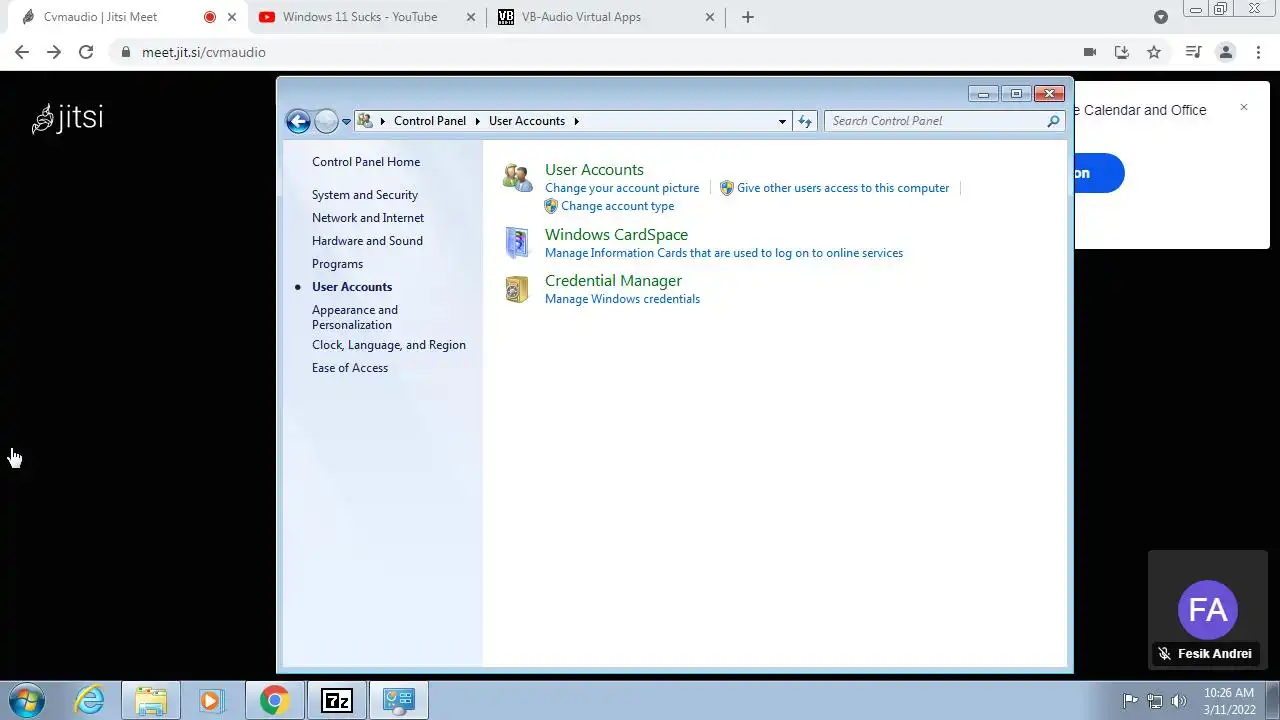Open Chrome three-dot menu
Screen dimensions: 1280x720
click(1257, 52)
